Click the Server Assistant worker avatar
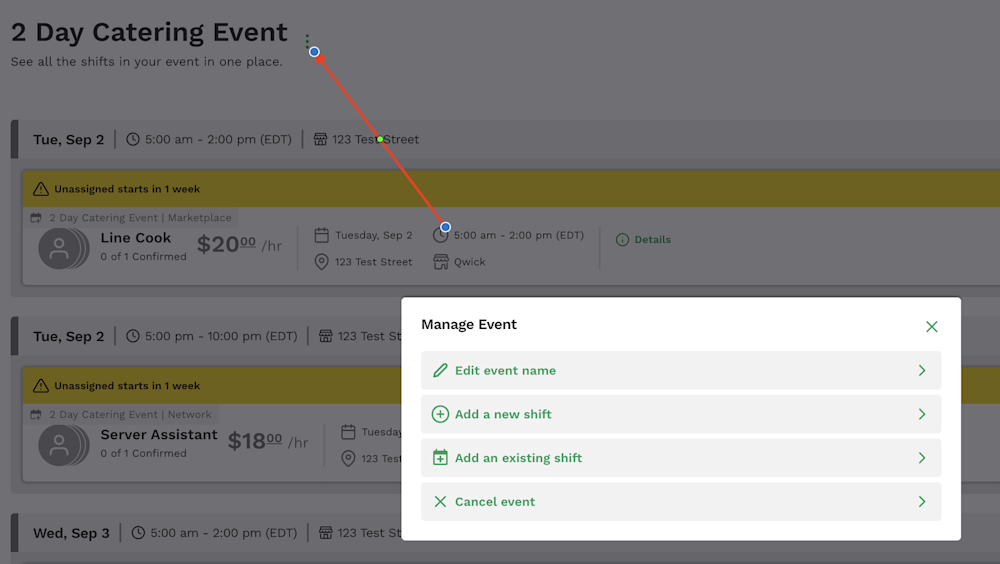Image resolution: width=1000 pixels, height=564 pixels. click(59, 445)
